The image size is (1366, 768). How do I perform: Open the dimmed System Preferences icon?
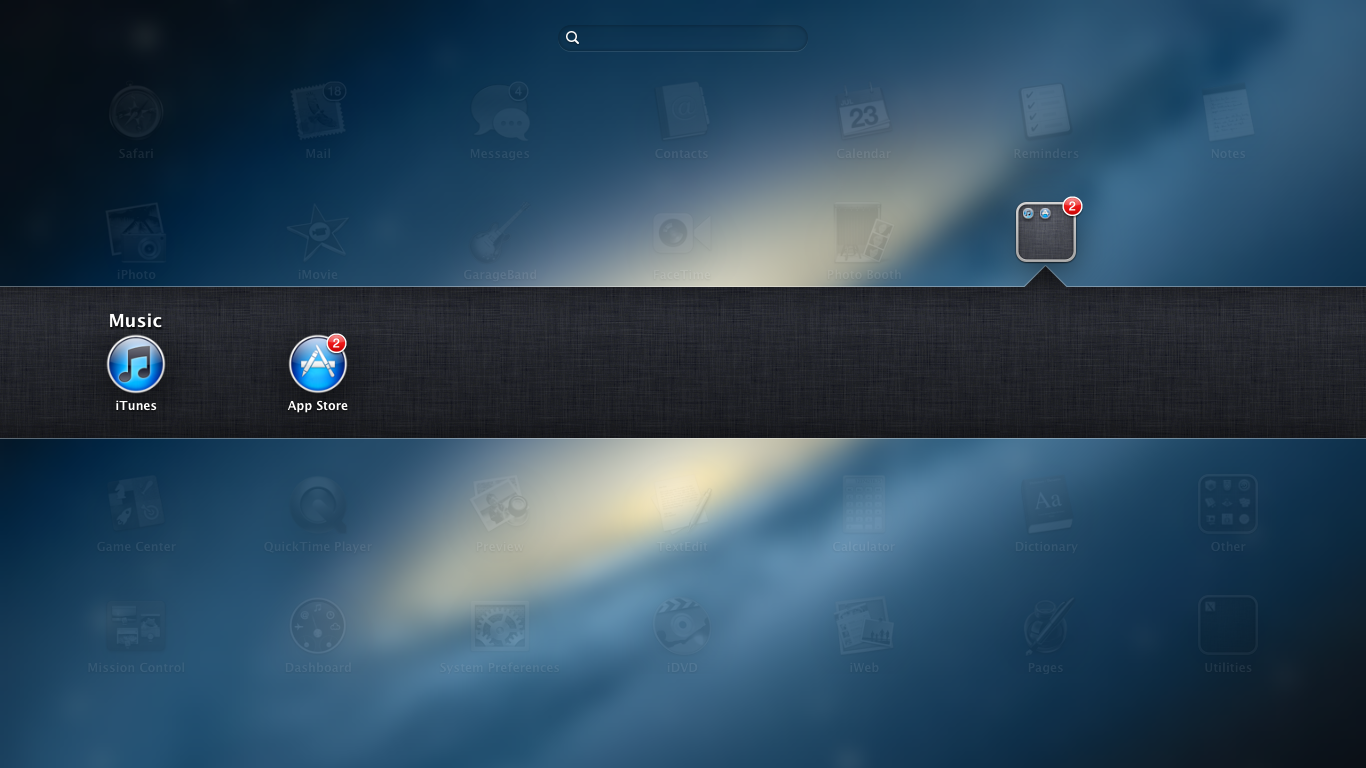[x=500, y=625]
